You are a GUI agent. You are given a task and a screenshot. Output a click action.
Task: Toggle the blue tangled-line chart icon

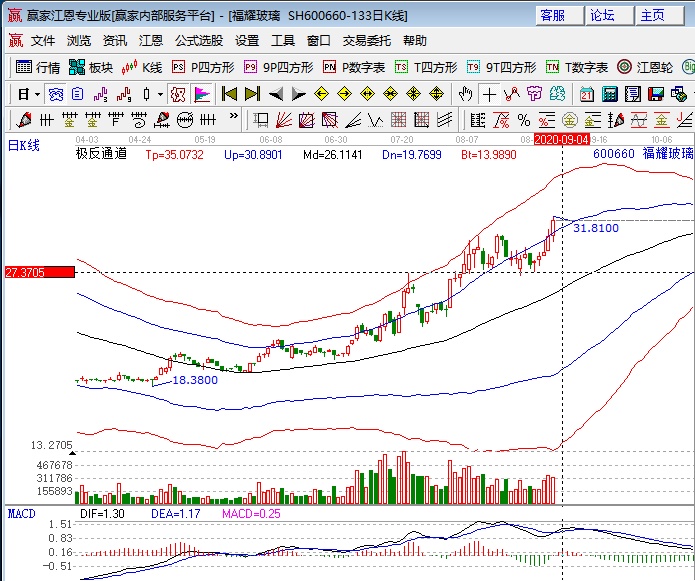pos(56,94)
